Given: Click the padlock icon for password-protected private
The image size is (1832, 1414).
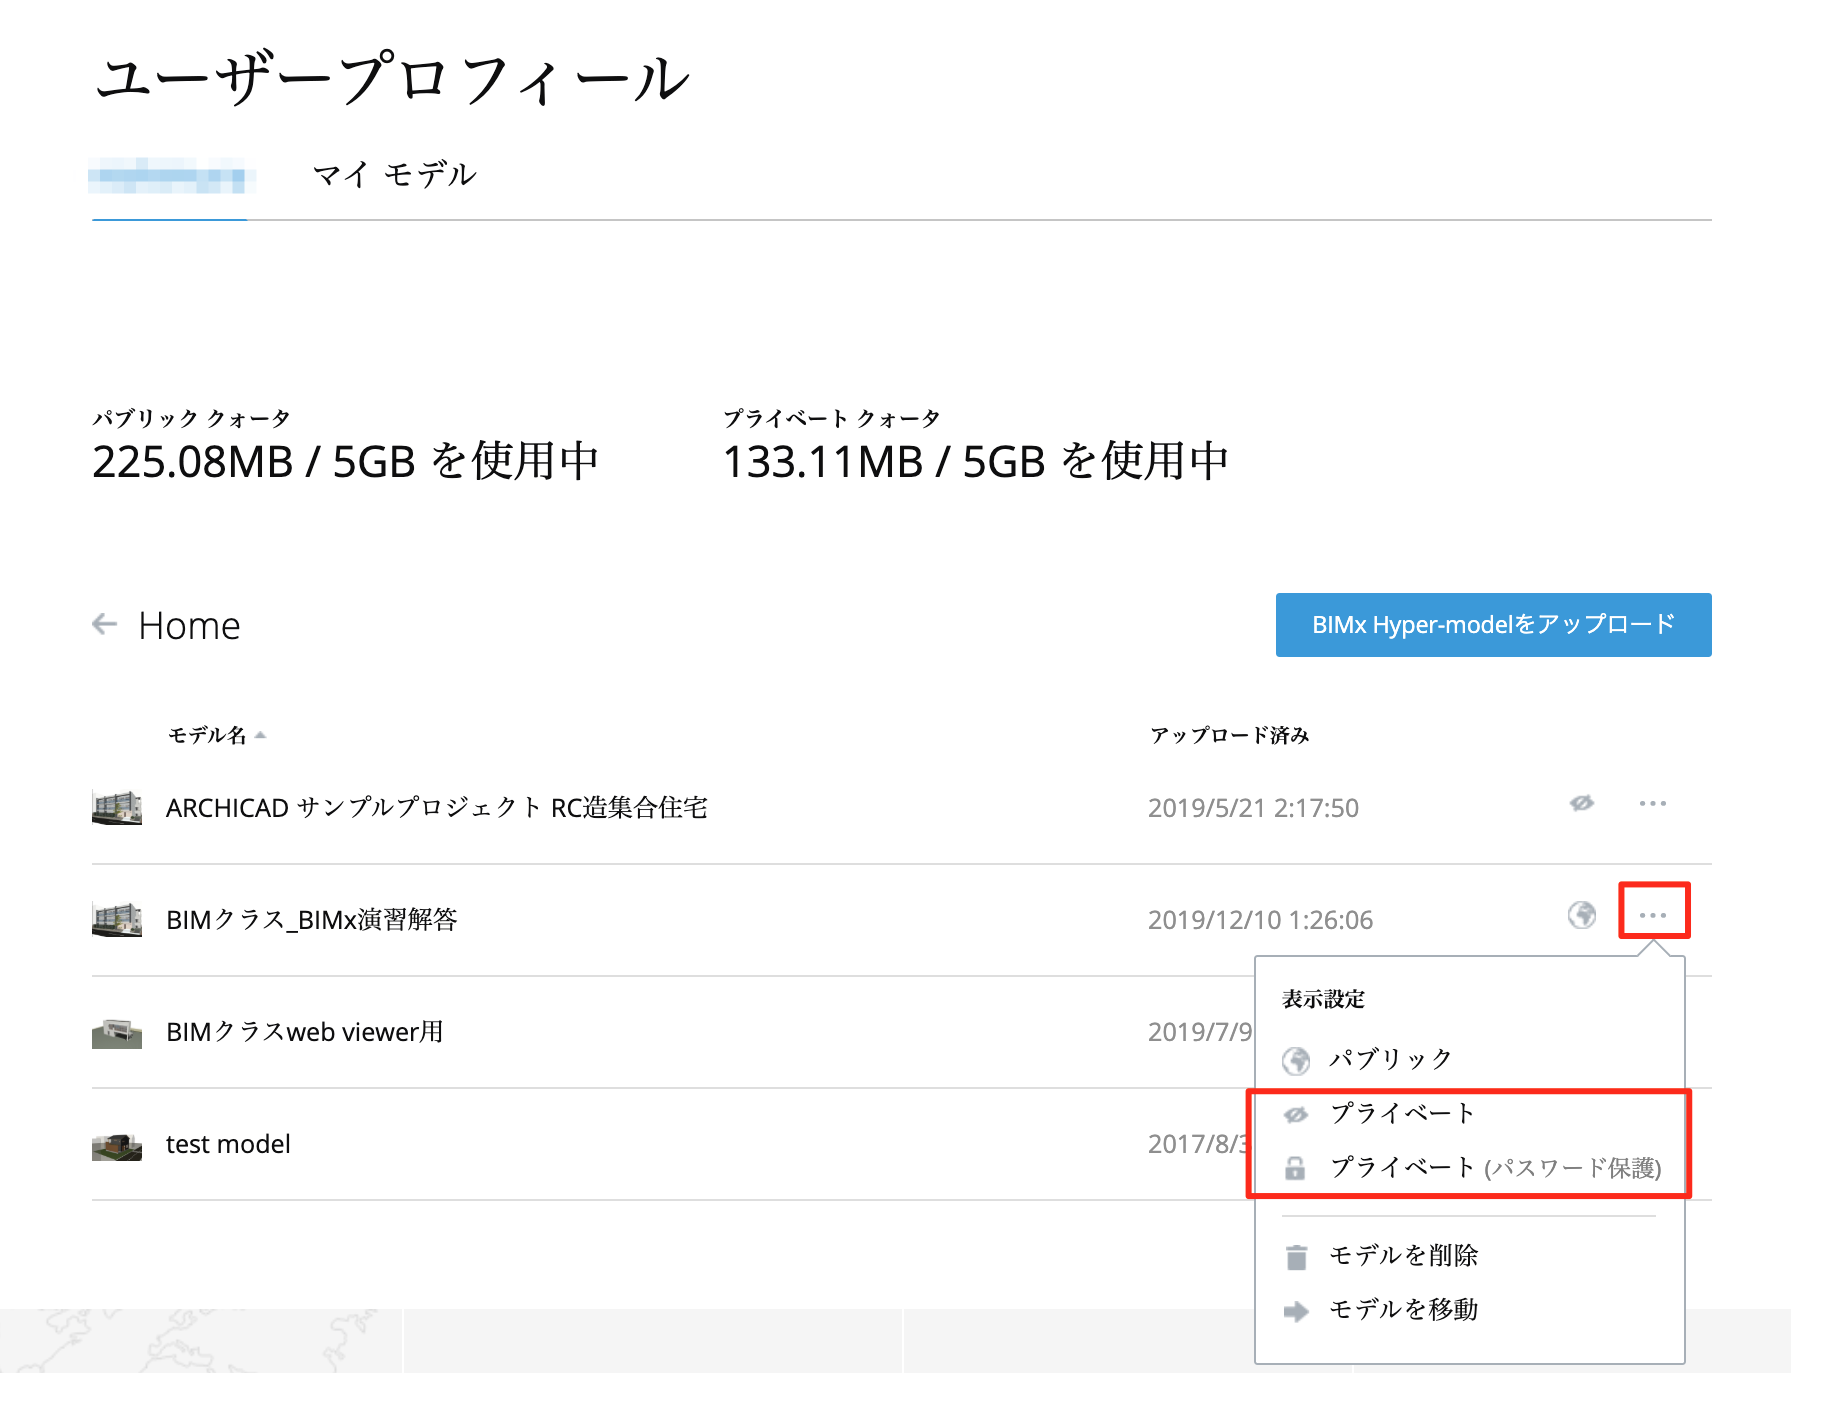Looking at the screenshot, I should 1295,1168.
